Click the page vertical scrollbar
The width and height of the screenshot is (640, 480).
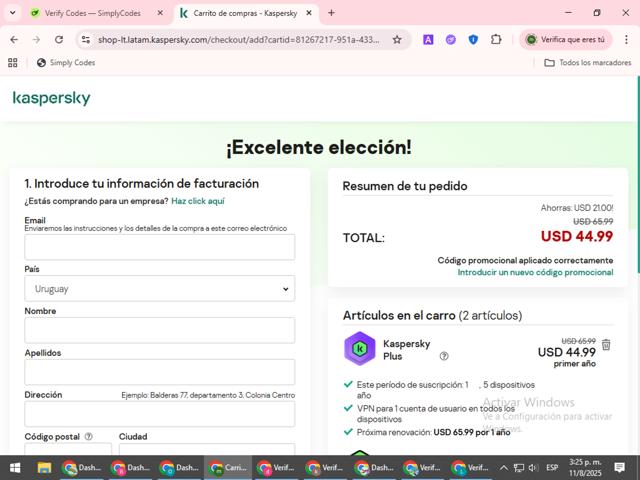pos(638,175)
